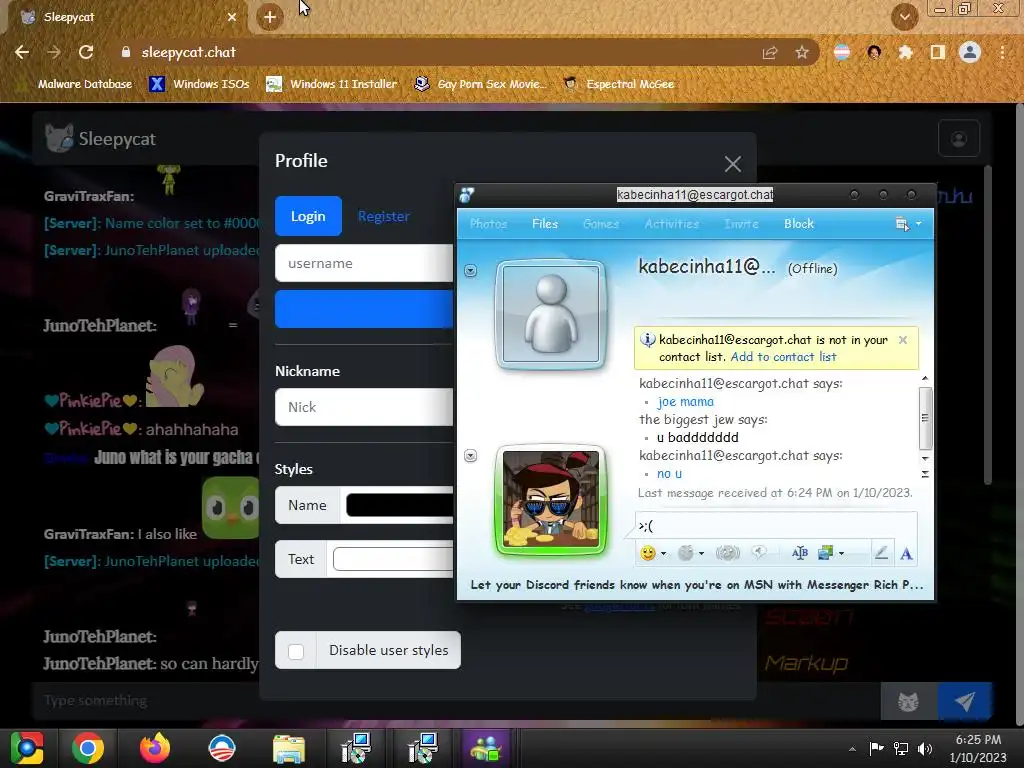1024x768 pixels.
Task: Open Action Center flag in system tray
Action: pyautogui.click(x=876, y=748)
